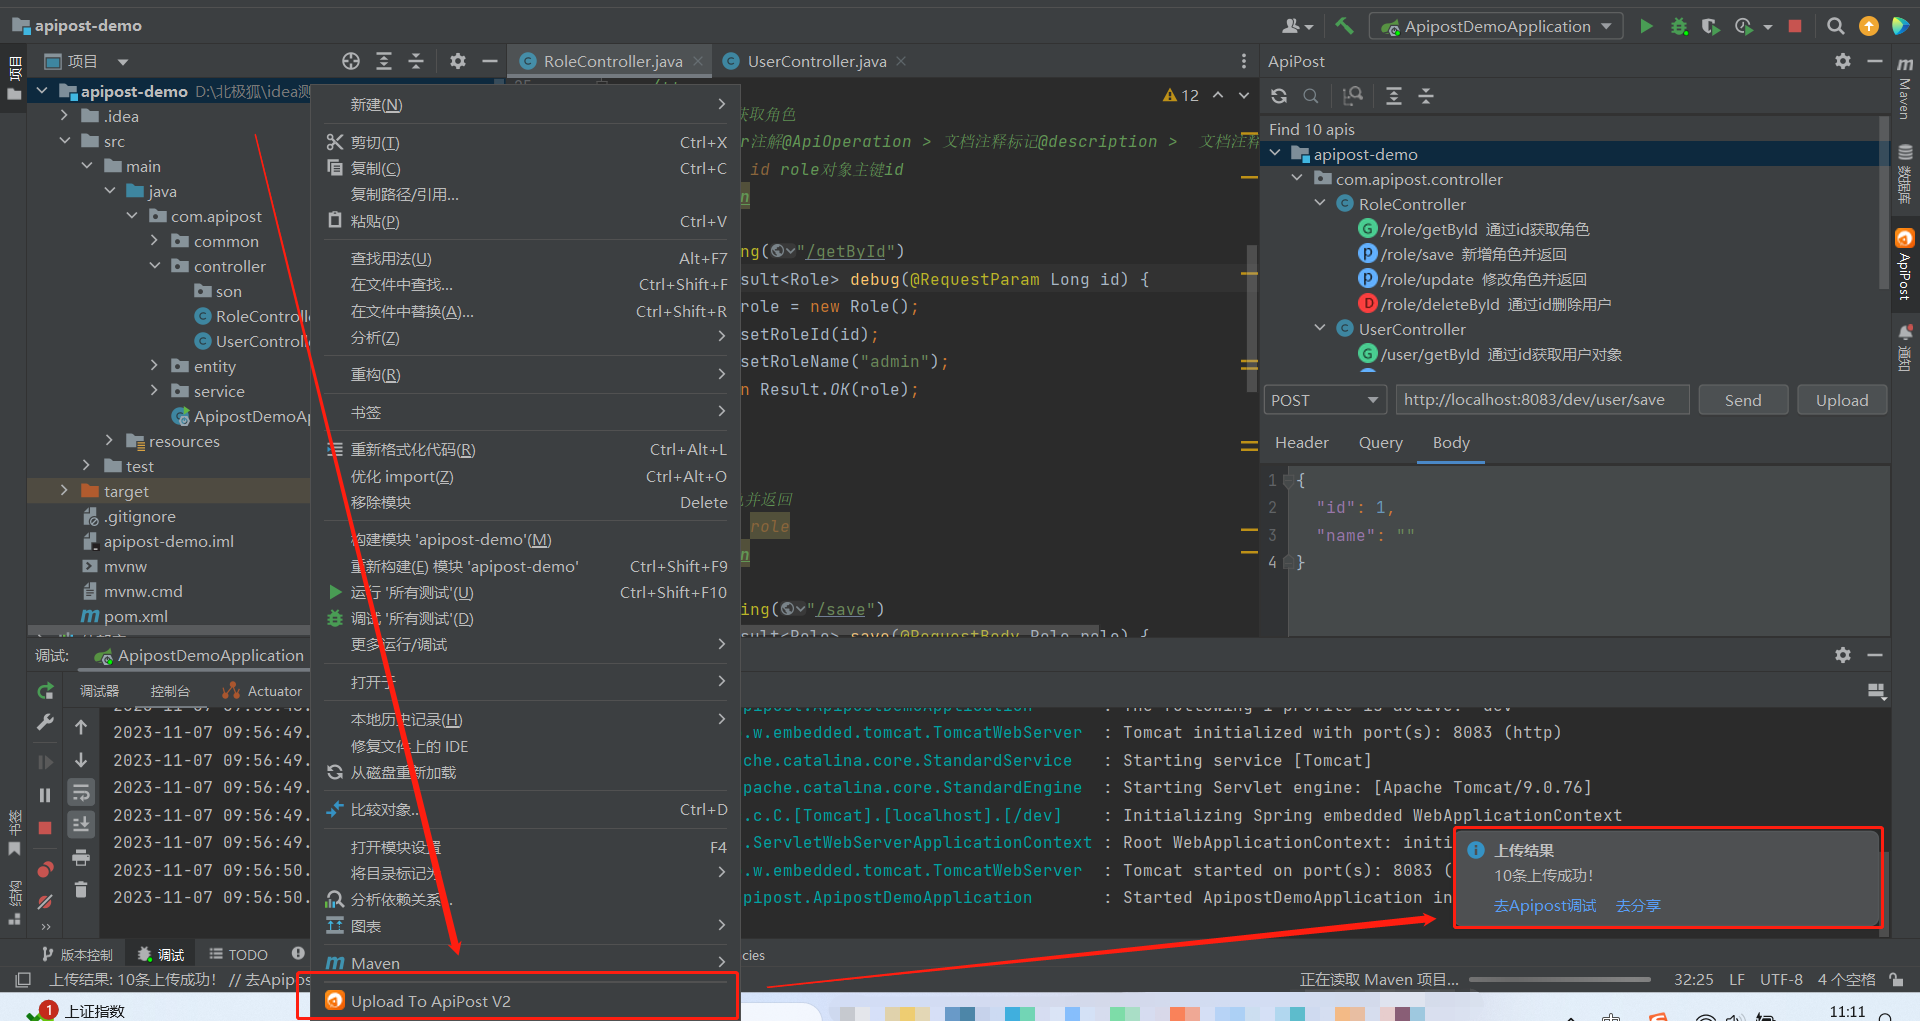Image resolution: width=1920 pixels, height=1021 pixels.
Task: Click the request URL input field
Action: (x=1542, y=400)
